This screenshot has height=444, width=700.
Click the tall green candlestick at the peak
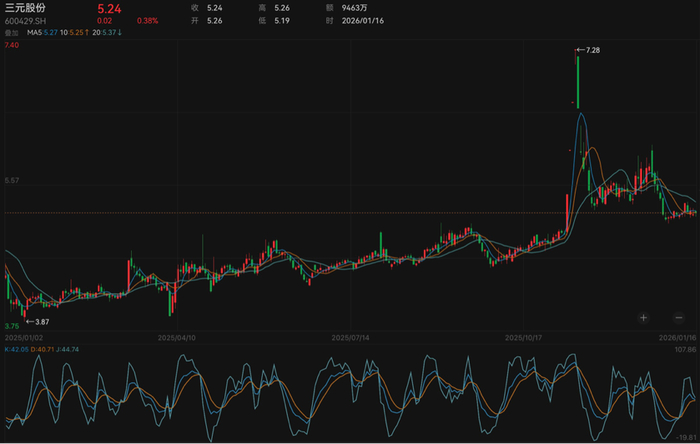[578, 80]
